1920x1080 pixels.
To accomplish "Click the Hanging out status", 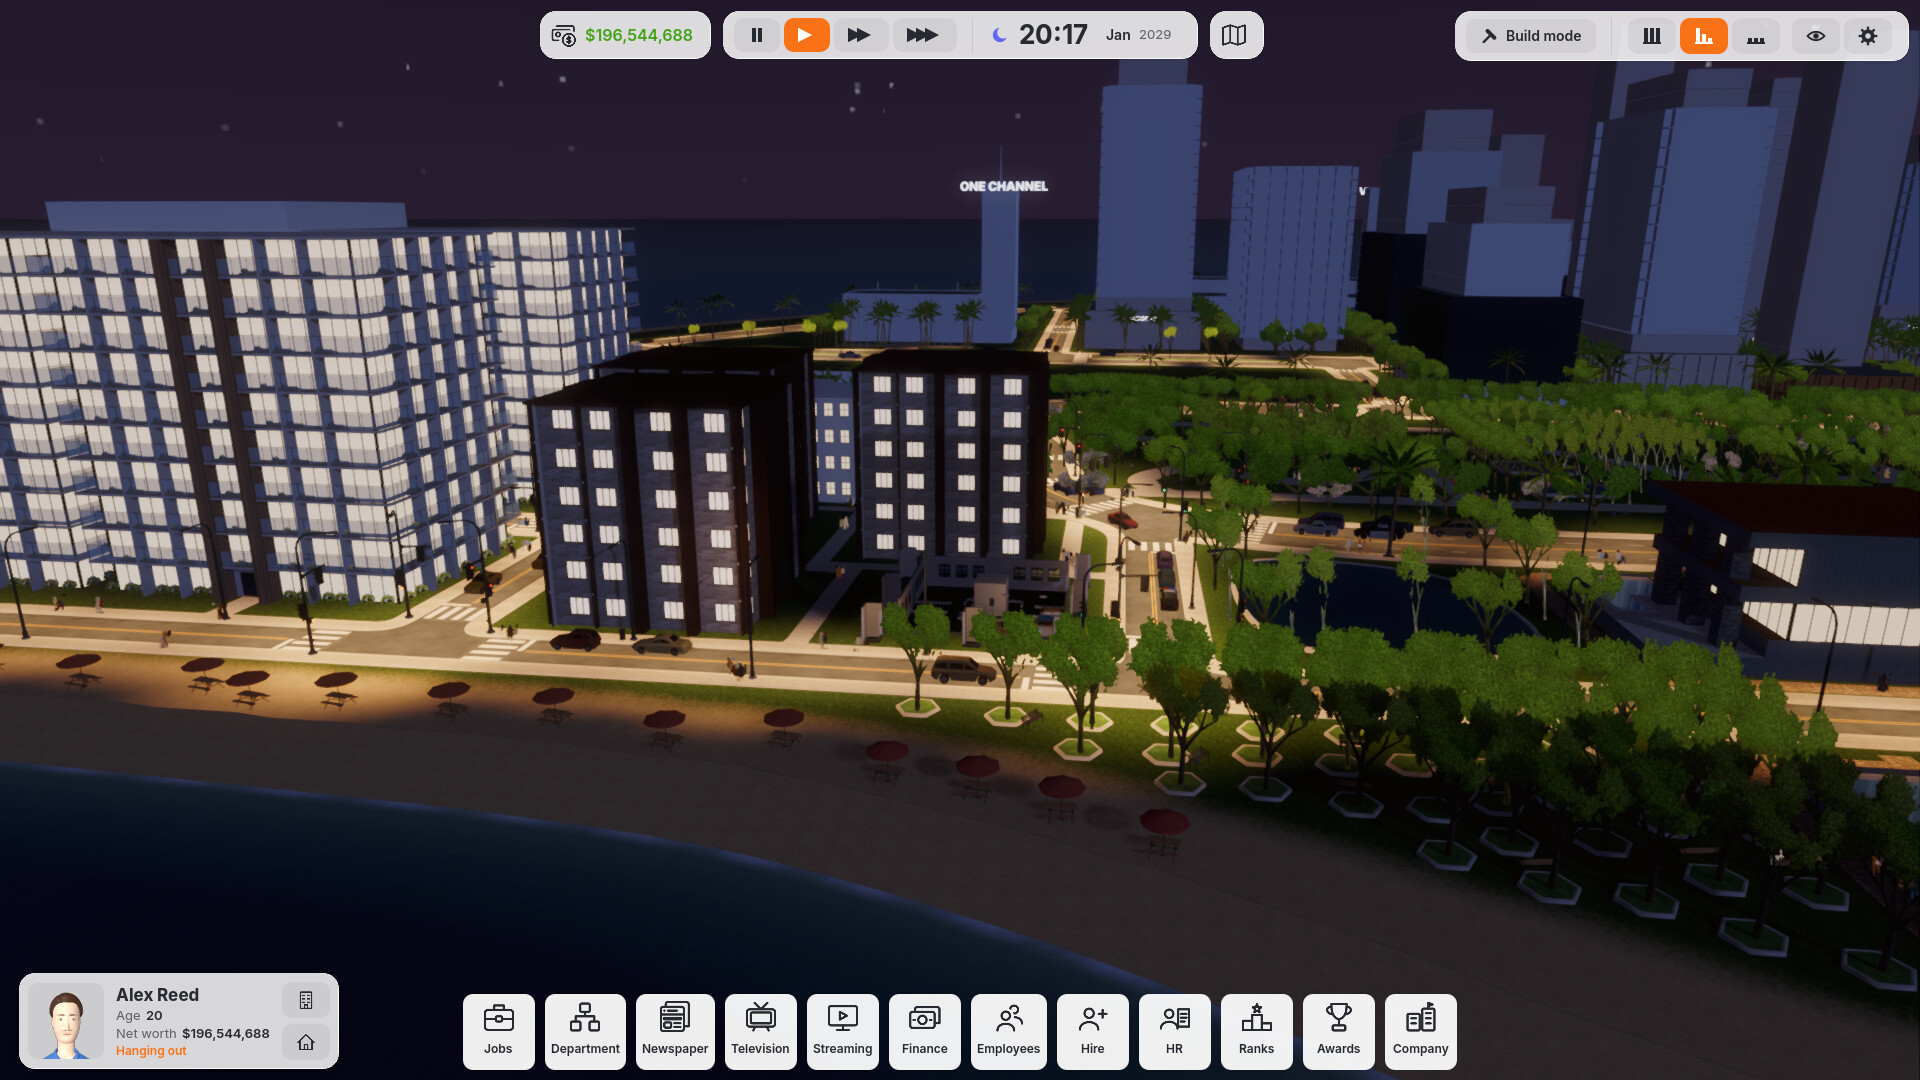I will (151, 1051).
